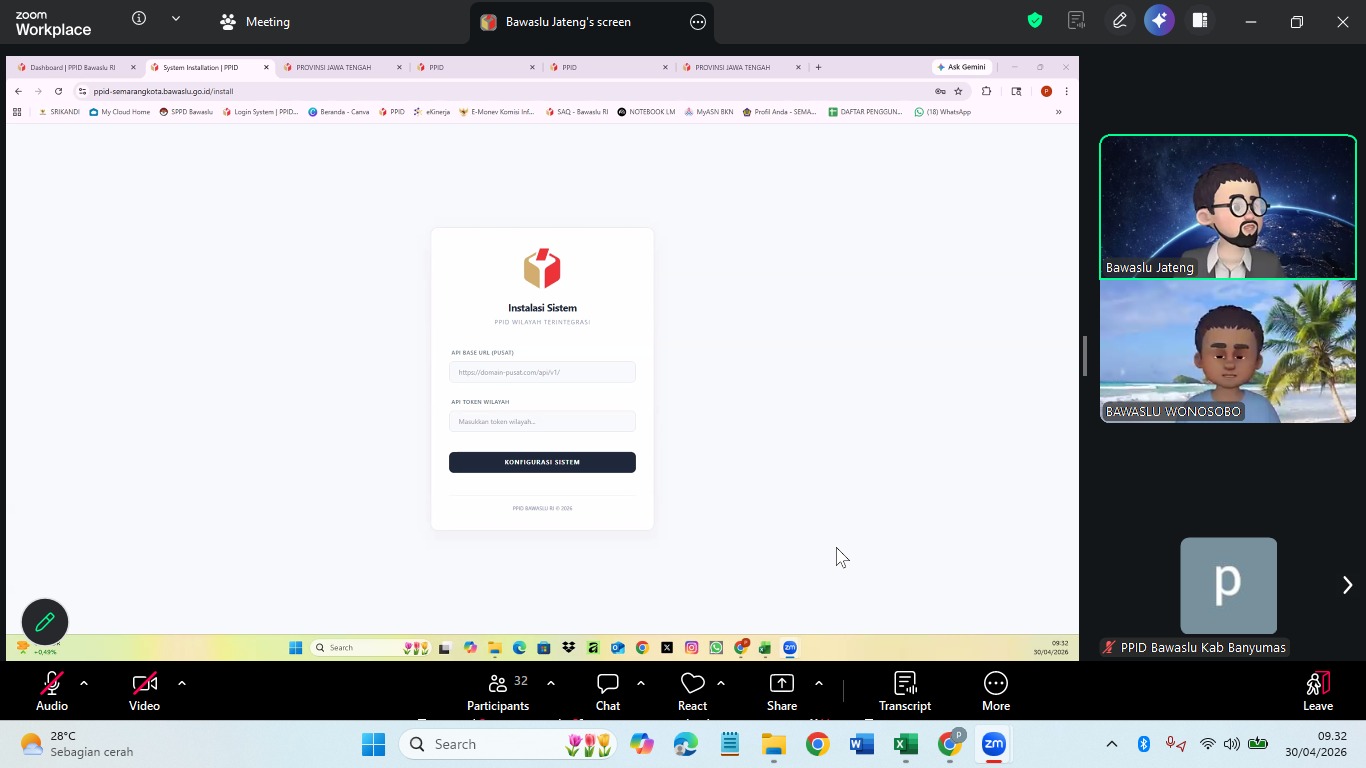Switch to first PROVINSI JAWA TENGAH tab
Viewport: 1366px width, 768px height.
[x=340, y=67]
